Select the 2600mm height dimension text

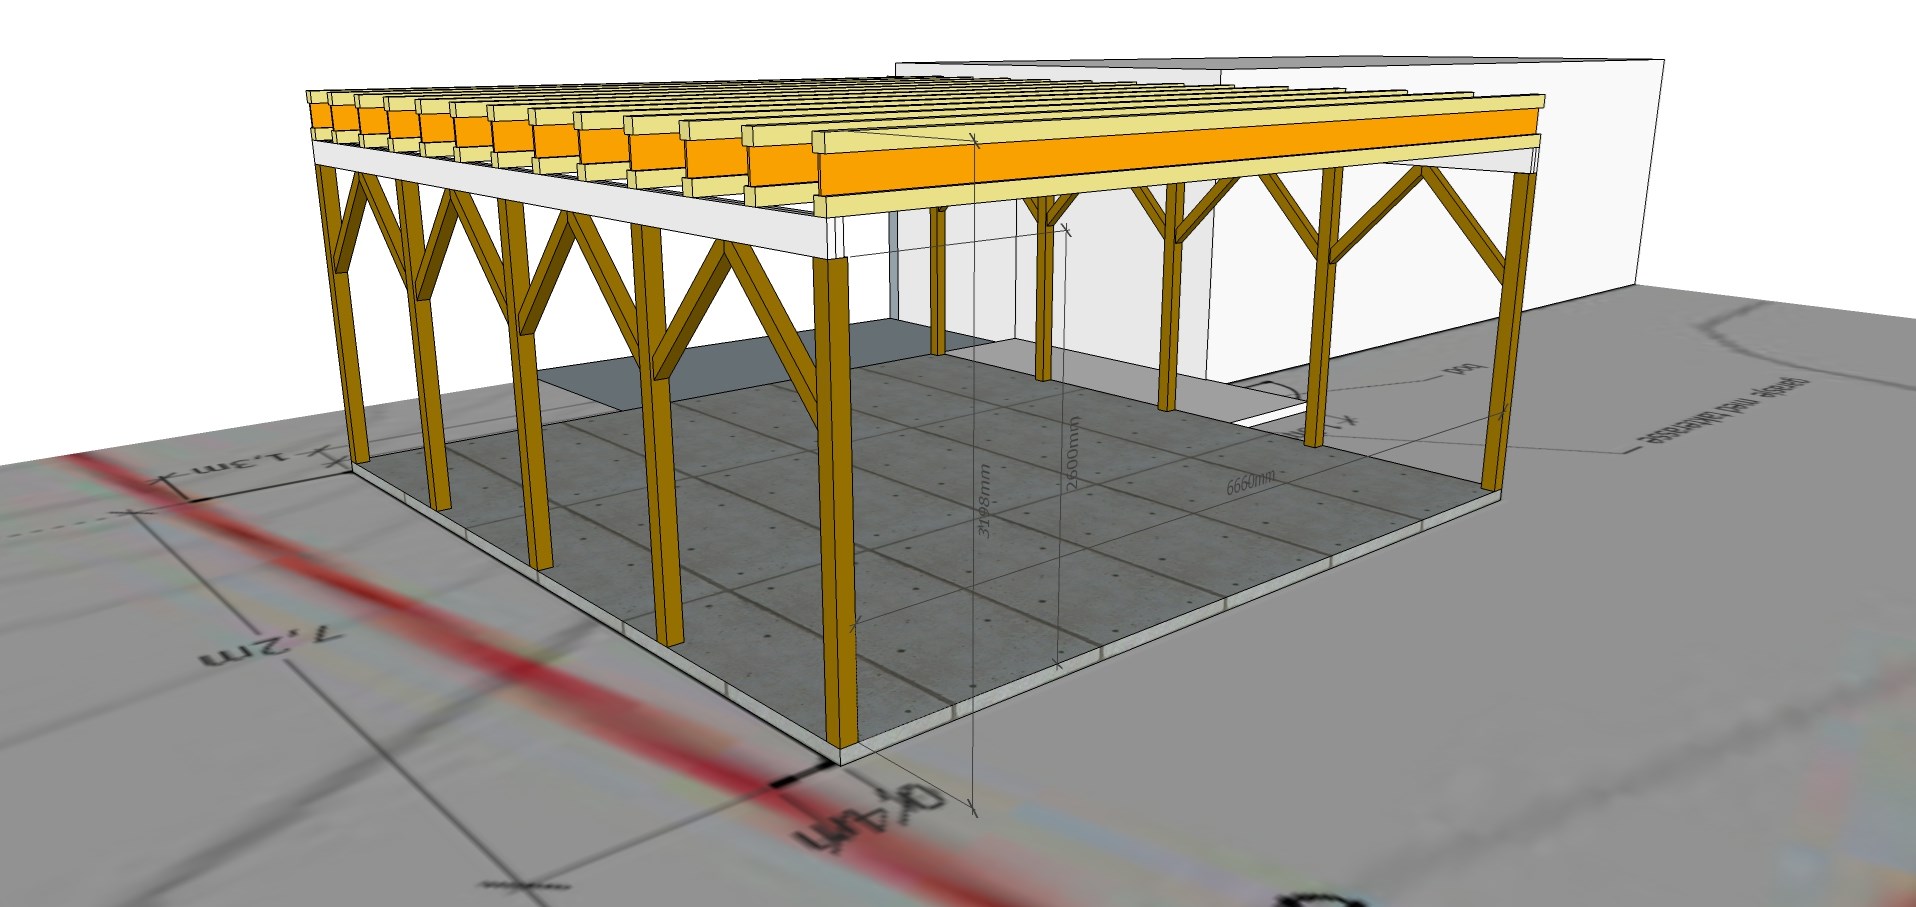[x=1071, y=452]
